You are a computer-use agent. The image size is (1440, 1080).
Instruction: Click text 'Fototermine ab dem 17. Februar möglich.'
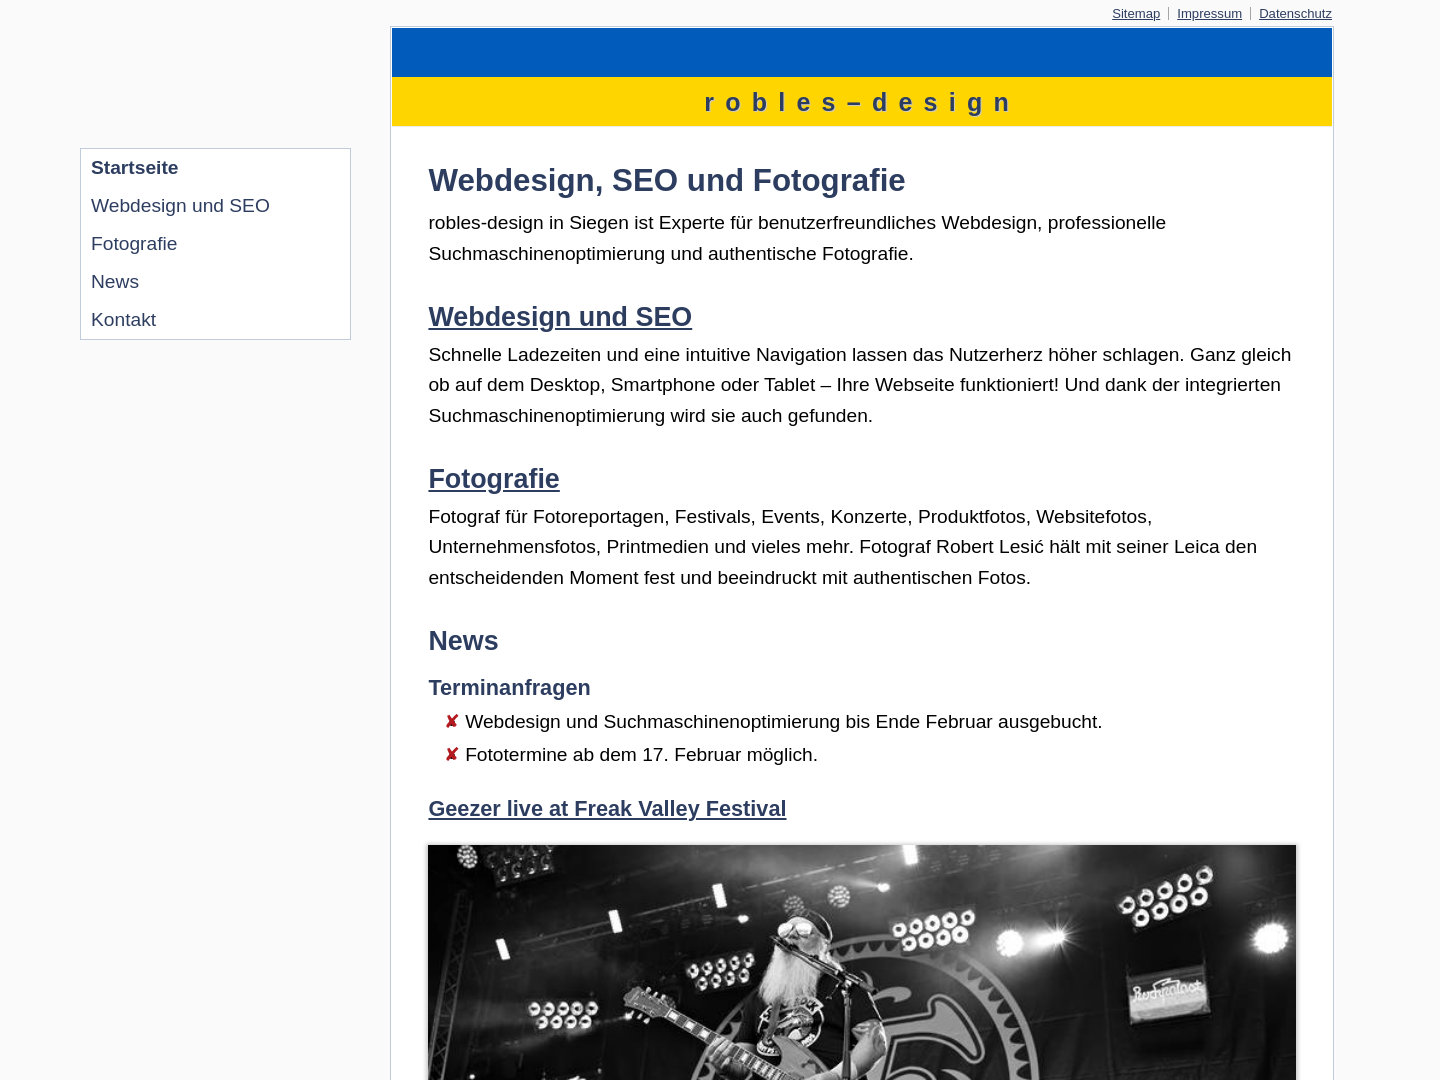[641, 755]
